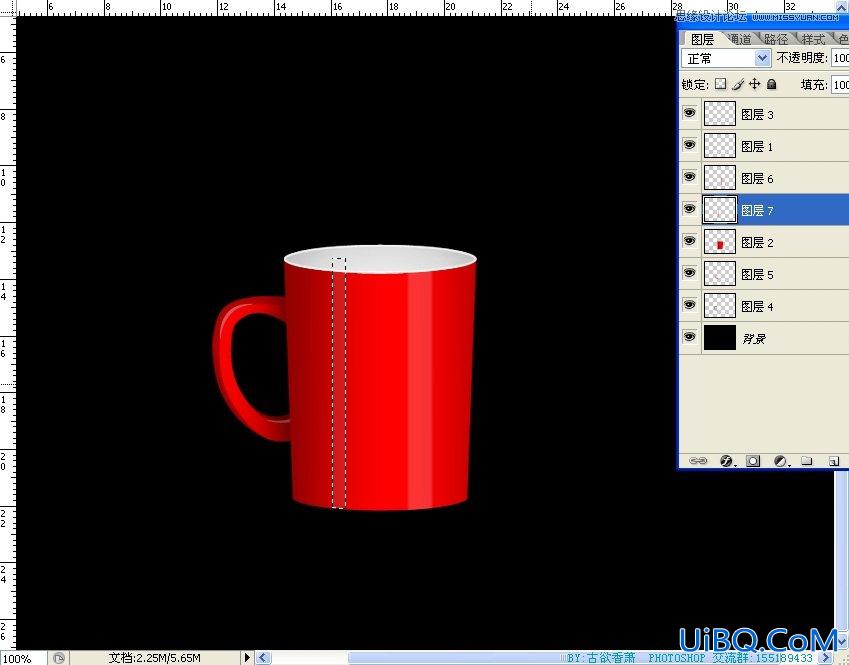Image resolution: width=849 pixels, height=665 pixels.
Task: Click inside the dashed selection on the mug
Action: click(339, 383)
